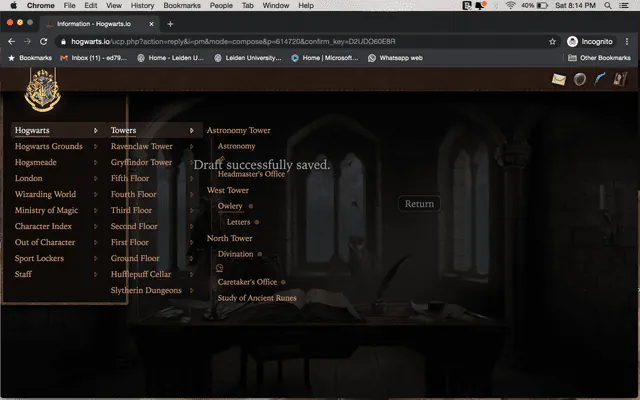Open the messages envelope icon
The image size is (640, 400).
559,79
